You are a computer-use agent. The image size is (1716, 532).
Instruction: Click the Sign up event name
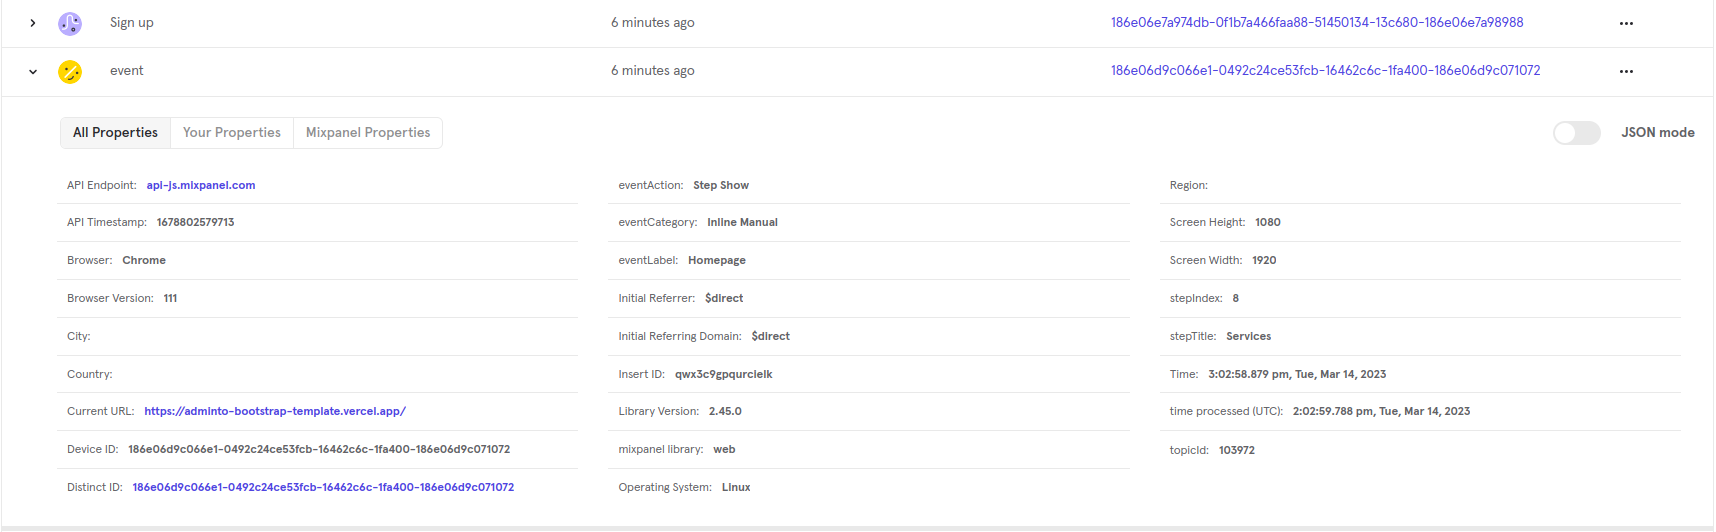pyautogui.click(x=132, y=23)
